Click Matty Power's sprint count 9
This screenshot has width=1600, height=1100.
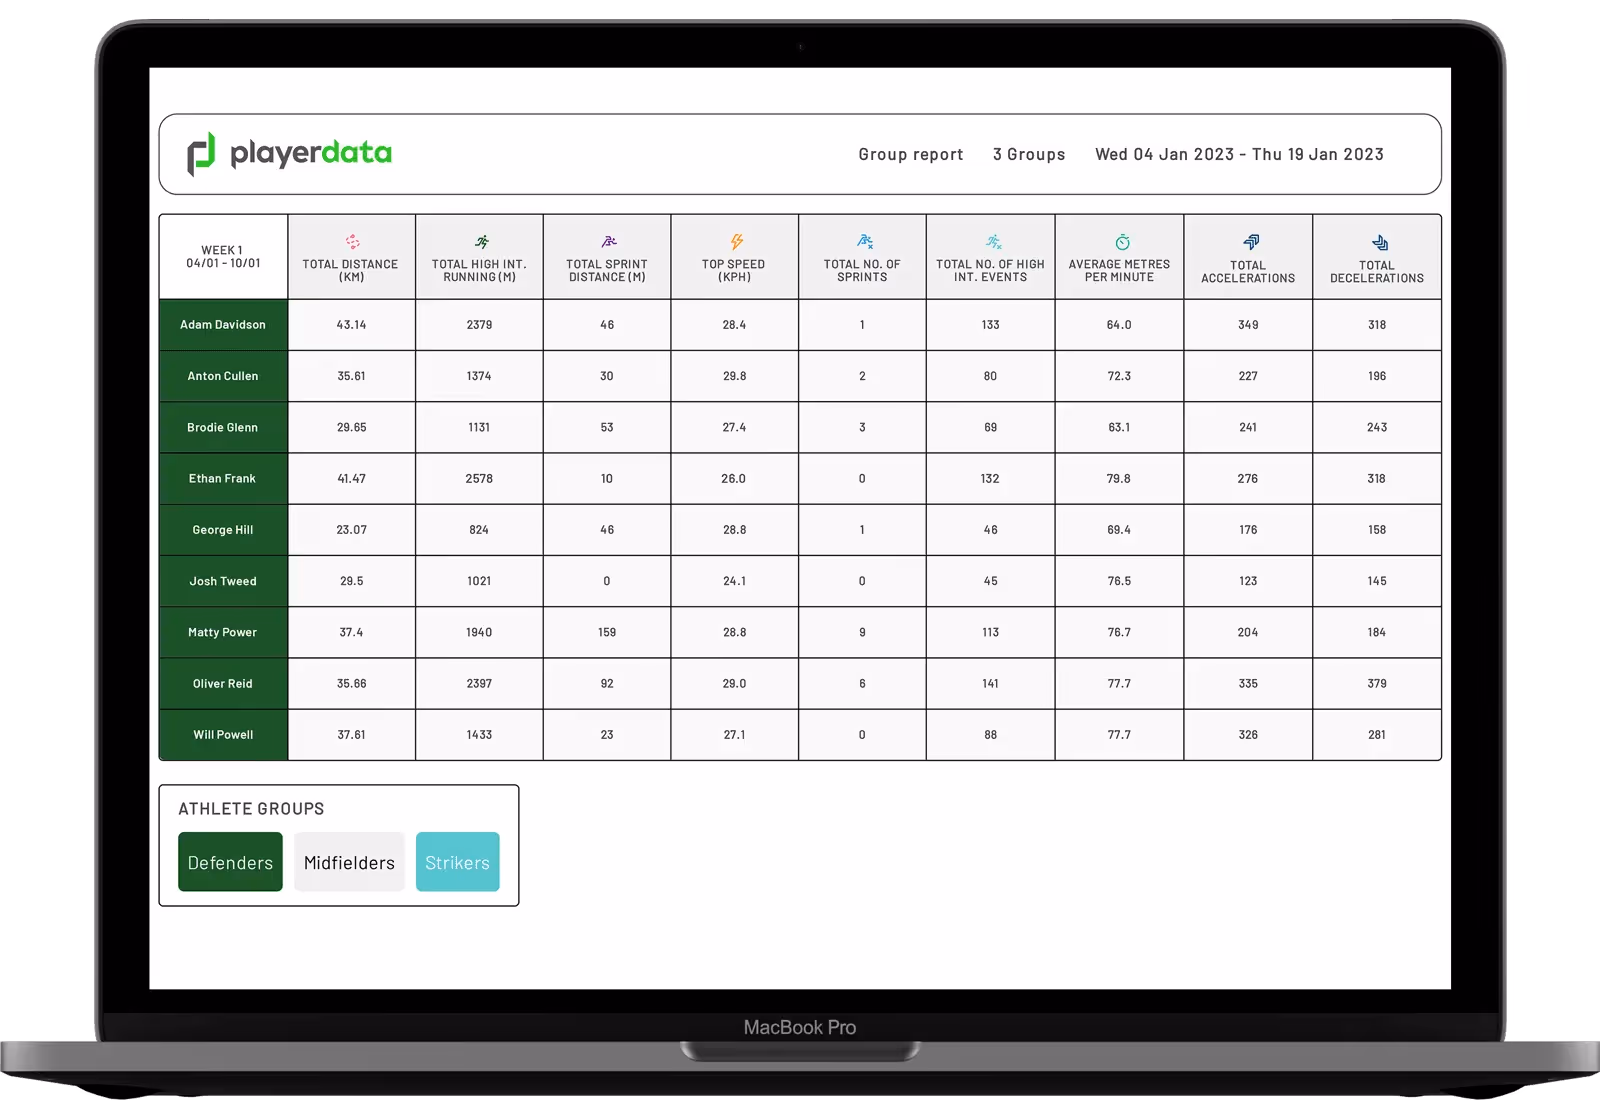tap(862, 632)
